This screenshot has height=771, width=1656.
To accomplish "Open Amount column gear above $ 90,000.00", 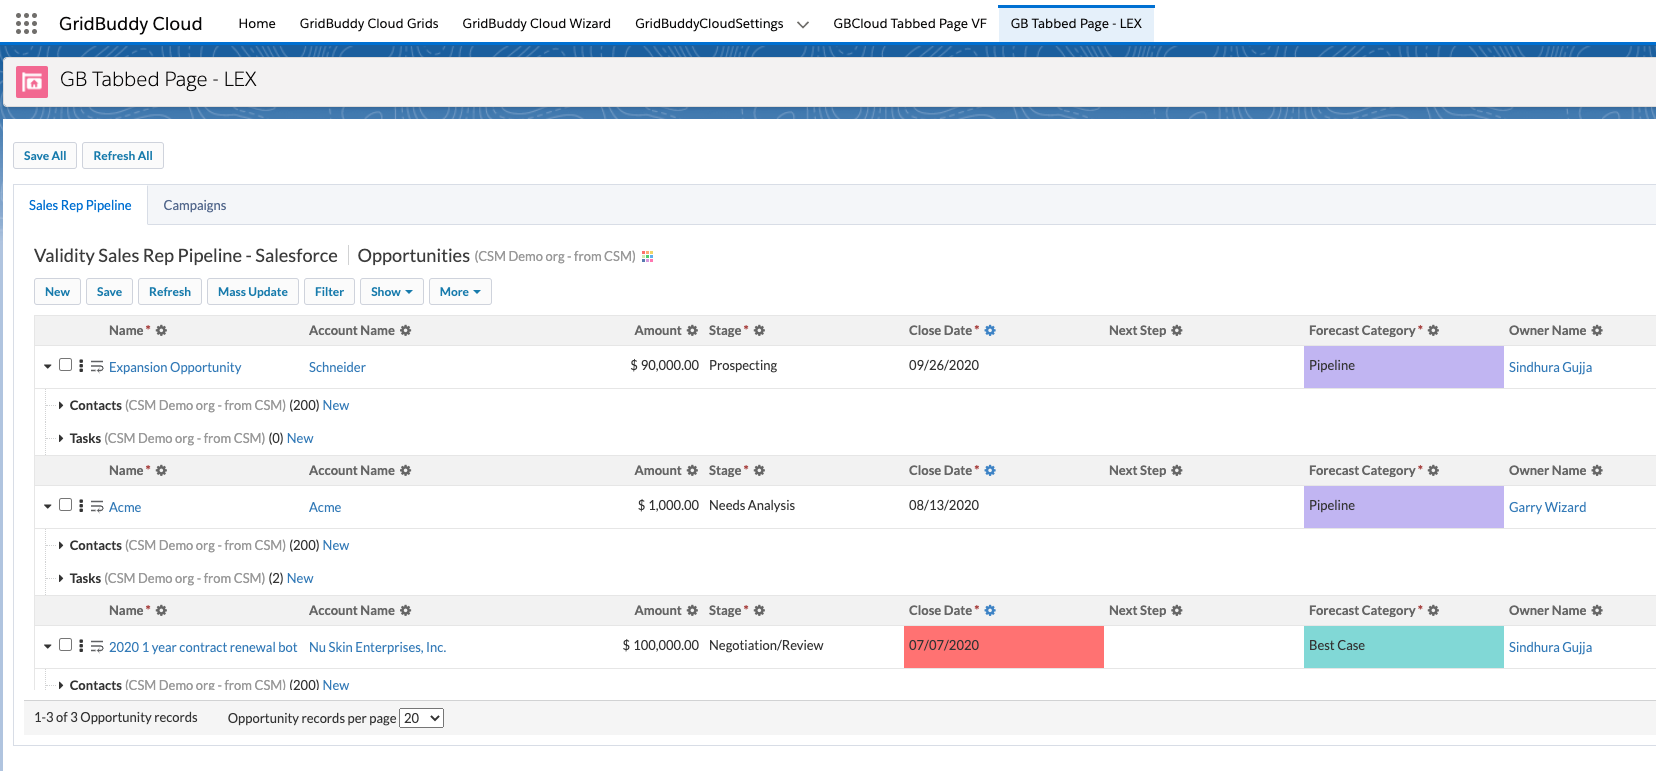I will tap(692, 331).
